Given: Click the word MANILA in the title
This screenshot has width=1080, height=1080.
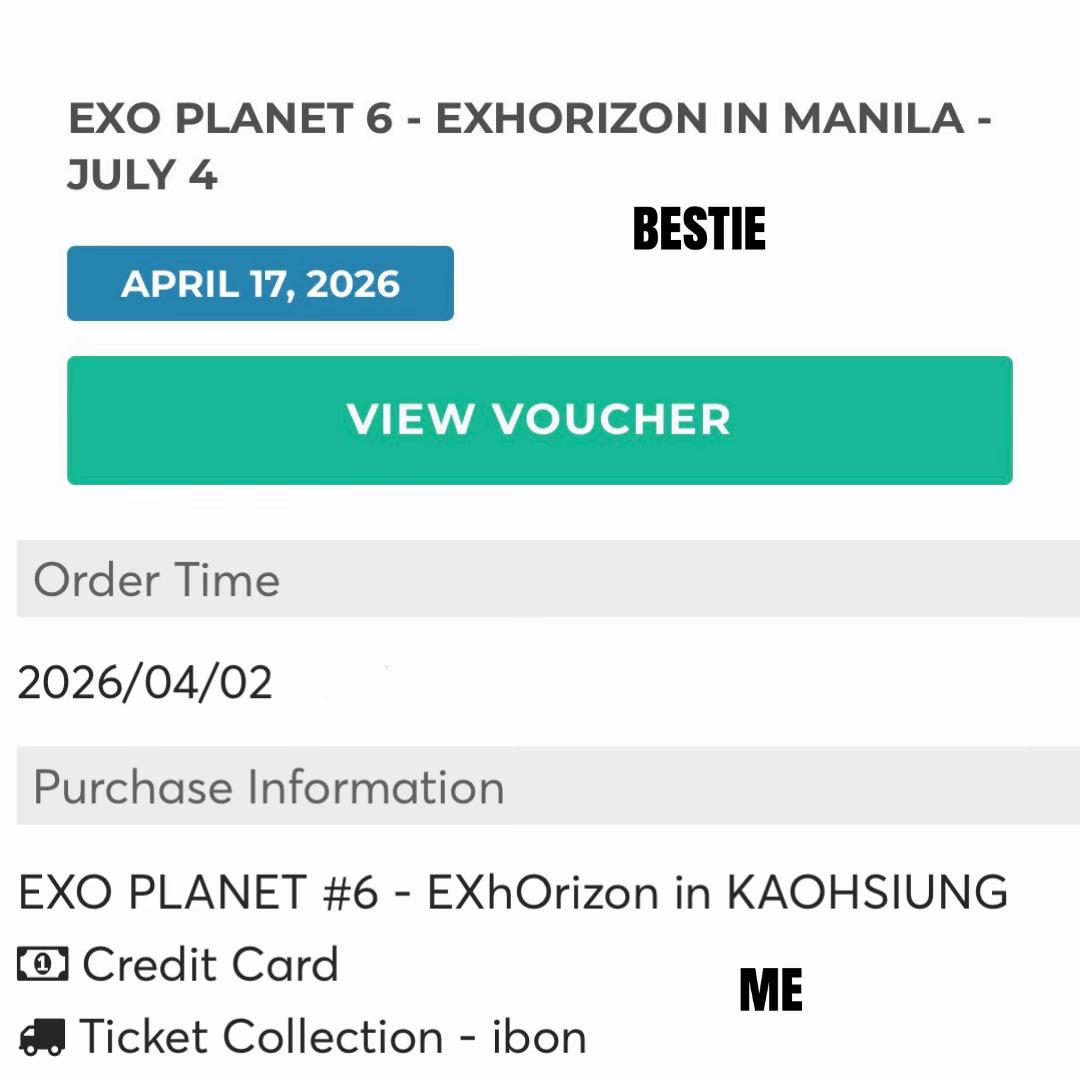Looking at the screenshot, I should (873, 118).
